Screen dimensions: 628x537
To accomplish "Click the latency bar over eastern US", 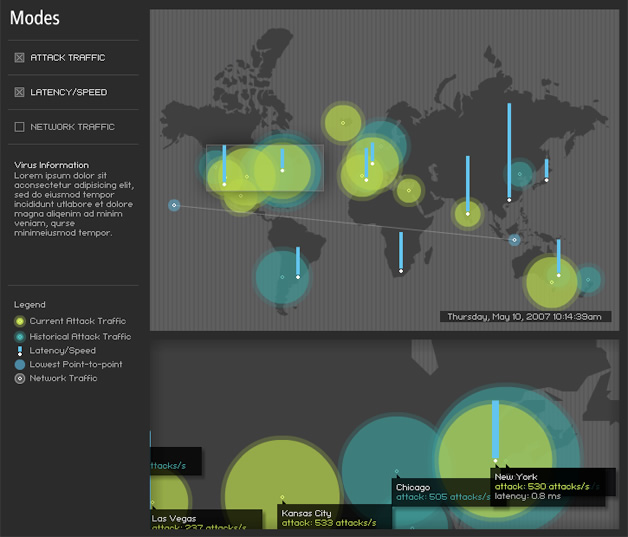I will pos(282,161).
